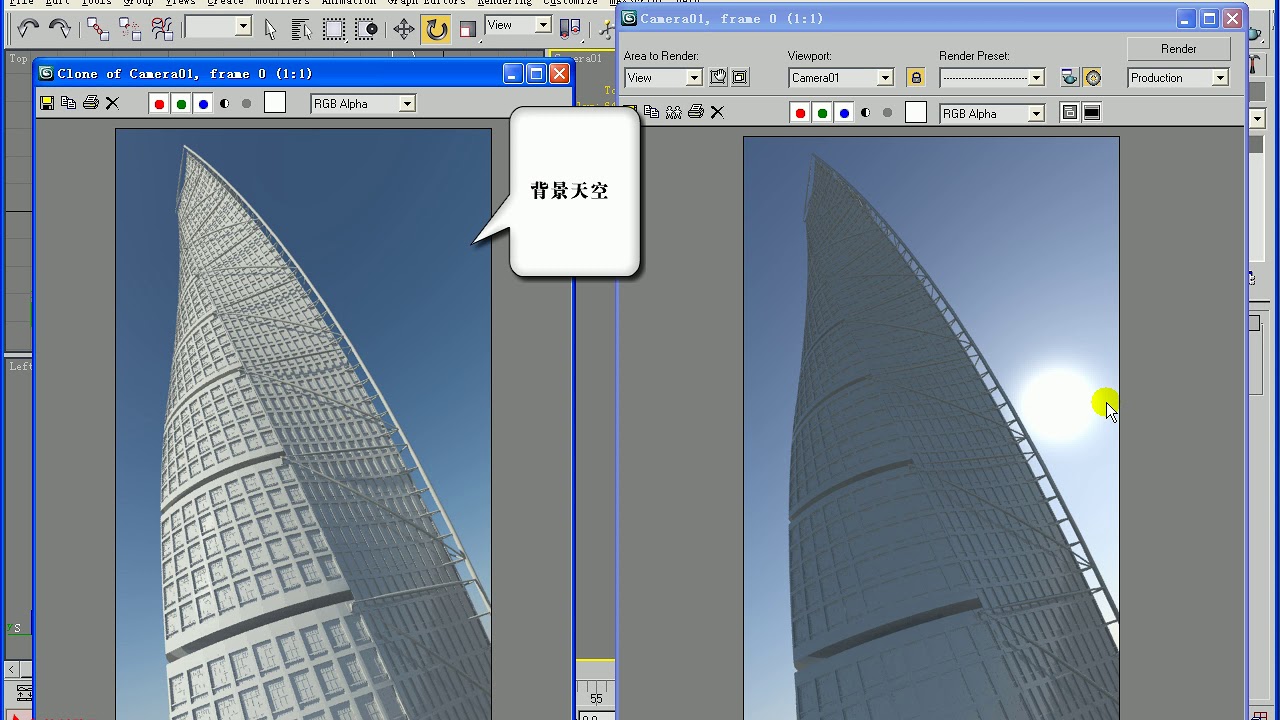1280x720 pixels.
Task: Toggle the UI display icon in Camera01 window
Action: 1092,113
